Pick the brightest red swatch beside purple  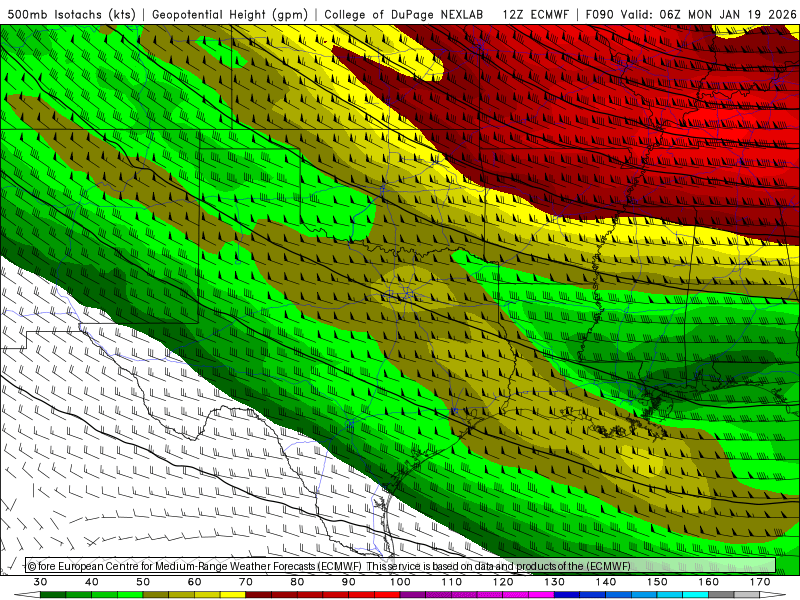(387, 595)
